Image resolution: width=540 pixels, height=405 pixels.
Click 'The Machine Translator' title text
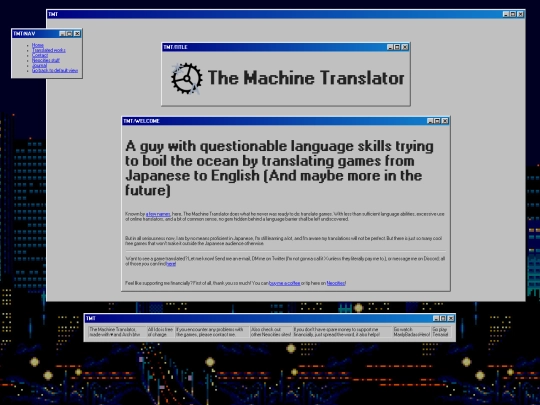coord(306,78)
